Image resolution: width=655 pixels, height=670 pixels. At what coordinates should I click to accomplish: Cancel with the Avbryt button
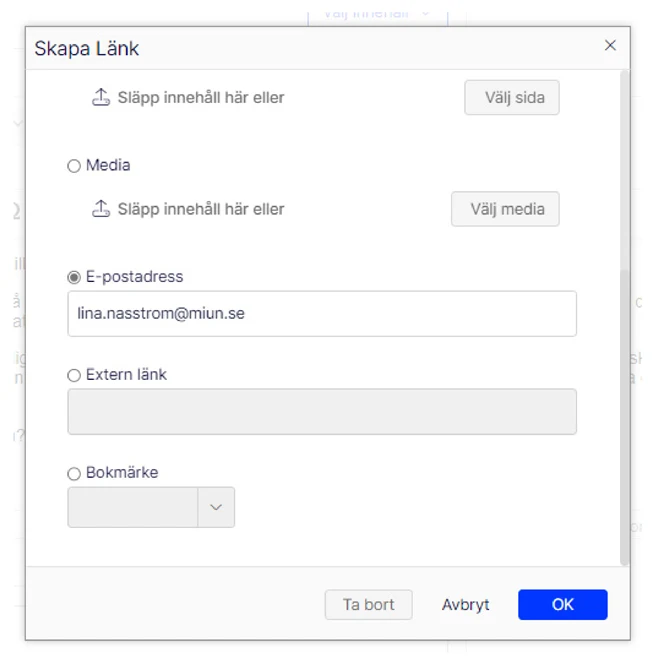(465, 605)
